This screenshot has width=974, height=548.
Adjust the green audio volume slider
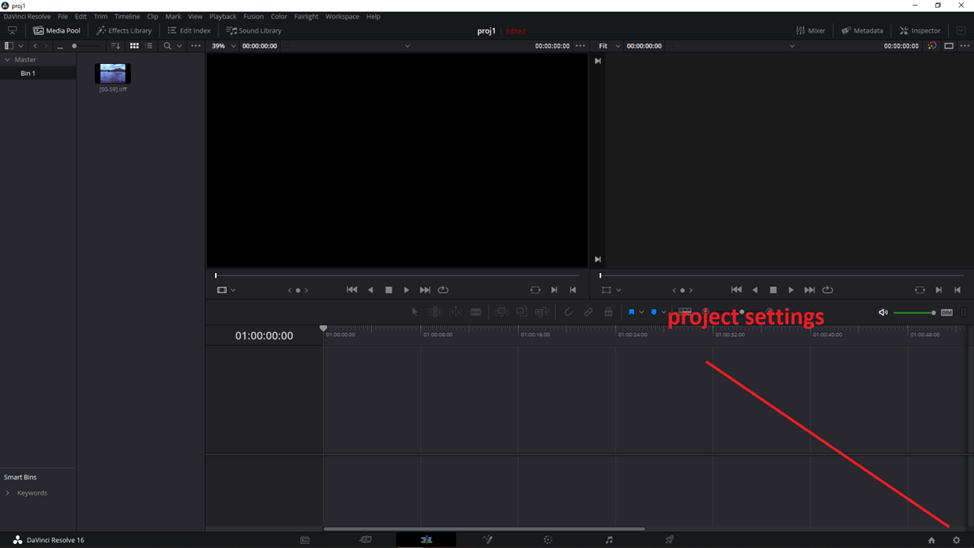pyautogui.click(x=914, y=313)
